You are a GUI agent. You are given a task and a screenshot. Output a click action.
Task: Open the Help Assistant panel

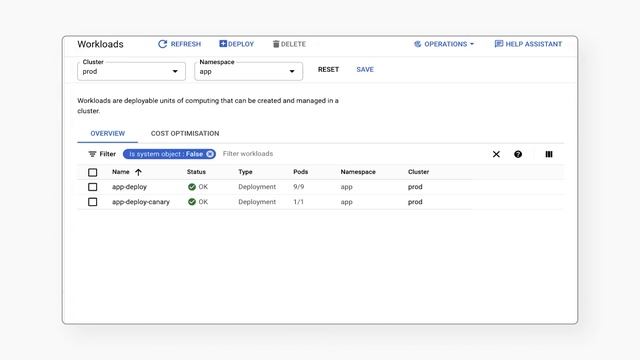528,44
